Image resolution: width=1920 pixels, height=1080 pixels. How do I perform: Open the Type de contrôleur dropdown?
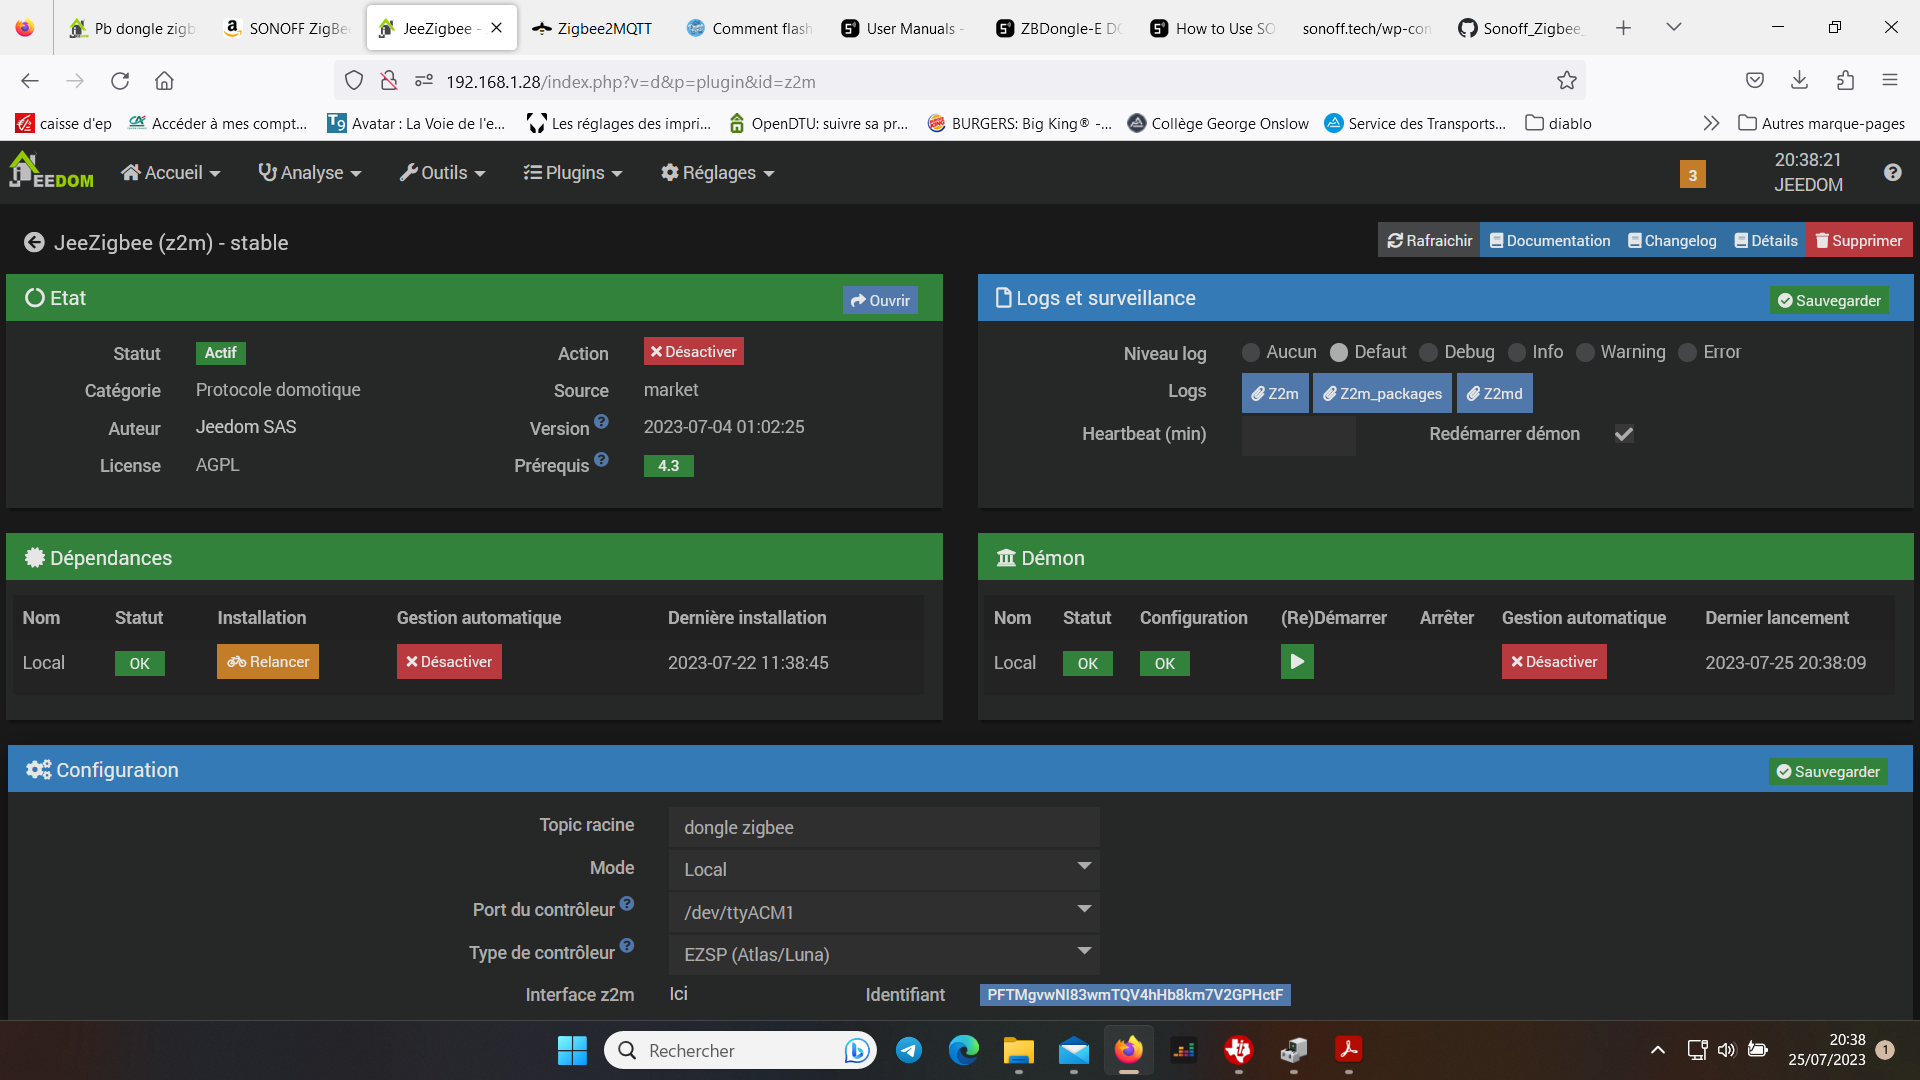pyautogui.click(x=883, y=954)
